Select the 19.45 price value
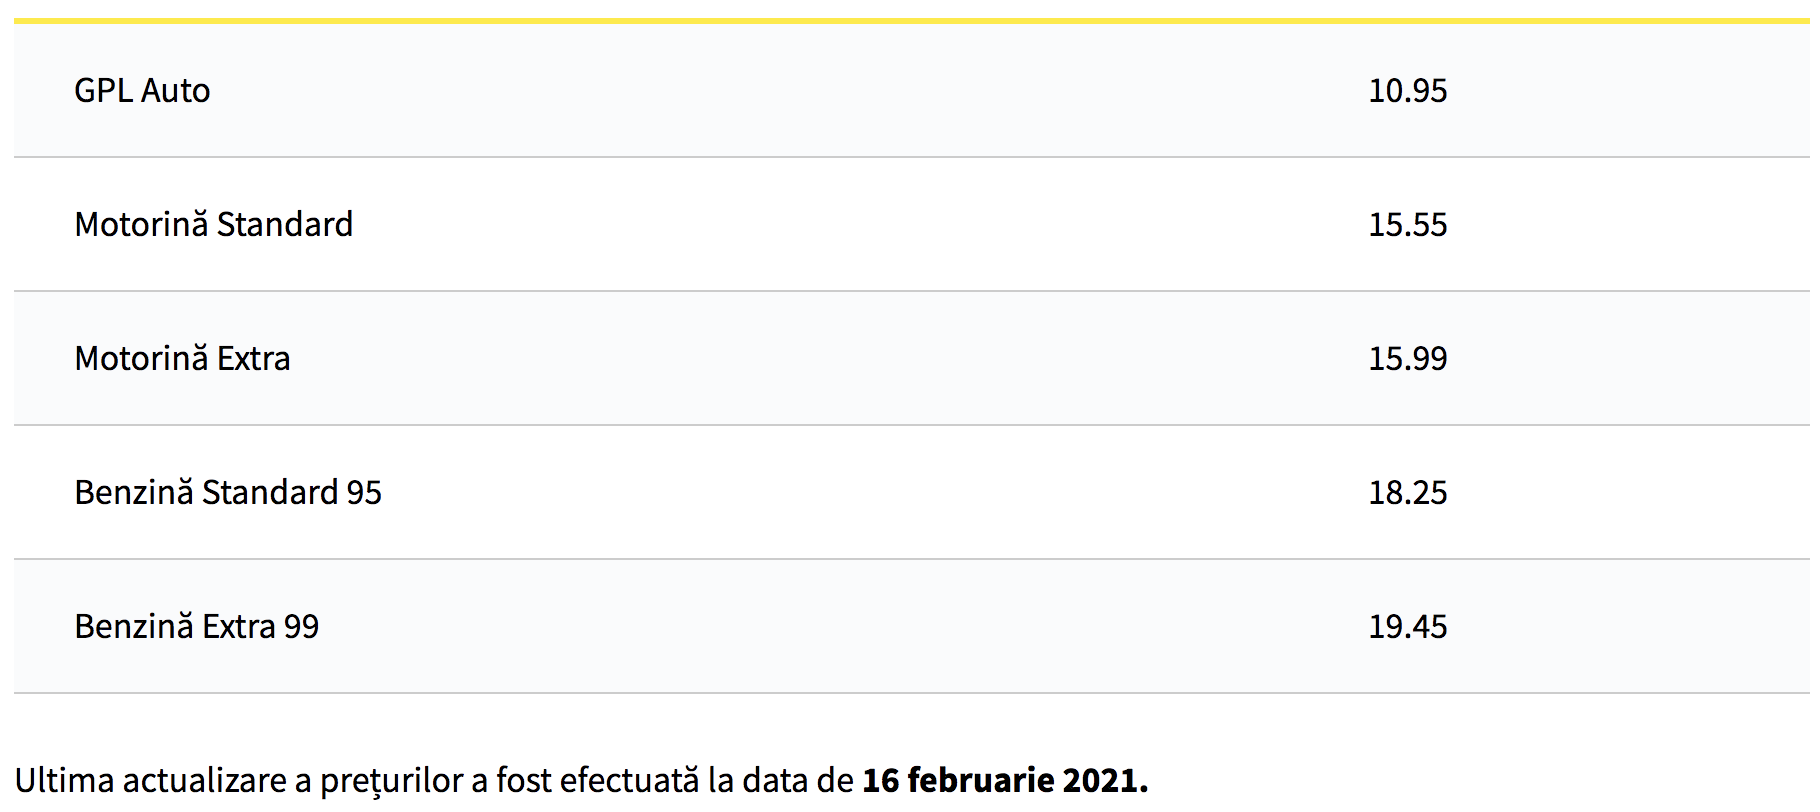The image size is (1820, 812). click(1407, 627)
